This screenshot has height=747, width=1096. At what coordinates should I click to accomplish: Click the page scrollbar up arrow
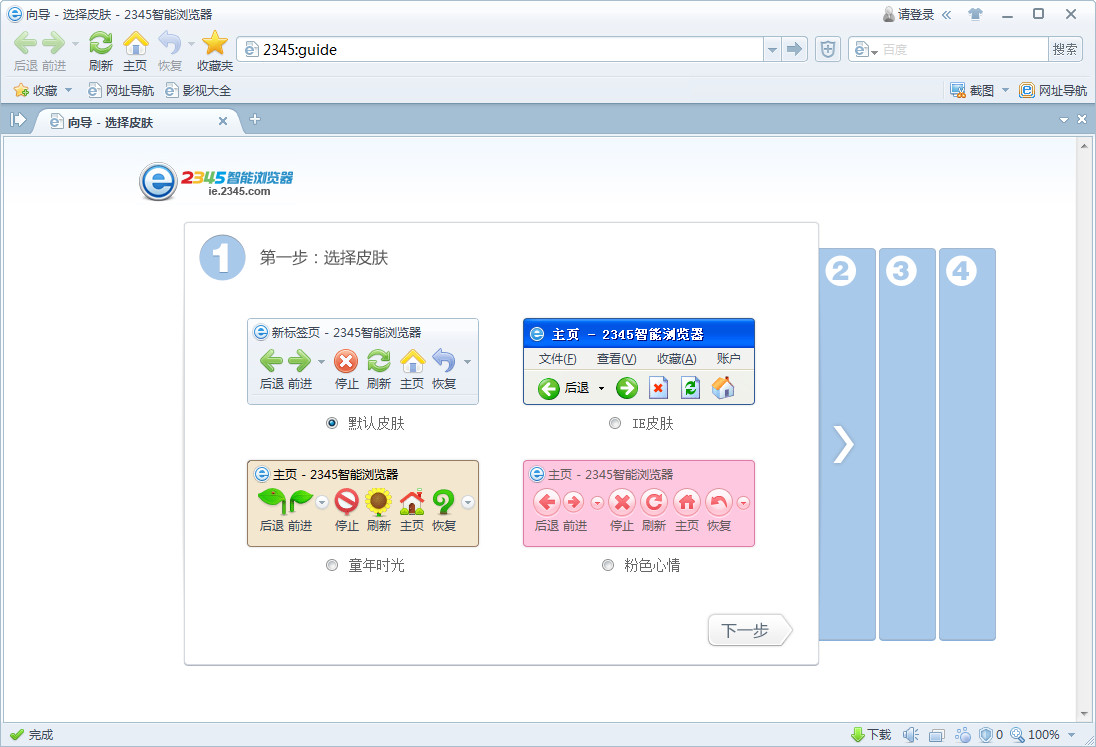[1084, 147]
